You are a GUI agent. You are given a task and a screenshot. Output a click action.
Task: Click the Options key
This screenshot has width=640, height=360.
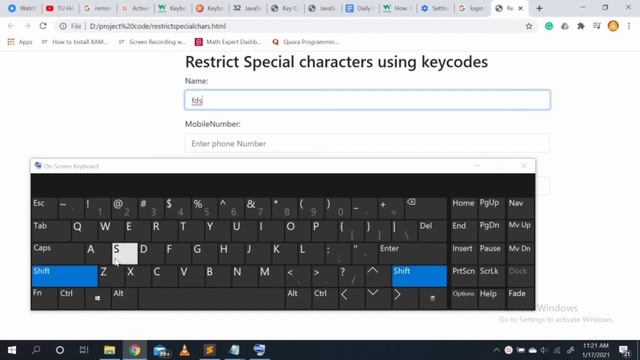463,298
